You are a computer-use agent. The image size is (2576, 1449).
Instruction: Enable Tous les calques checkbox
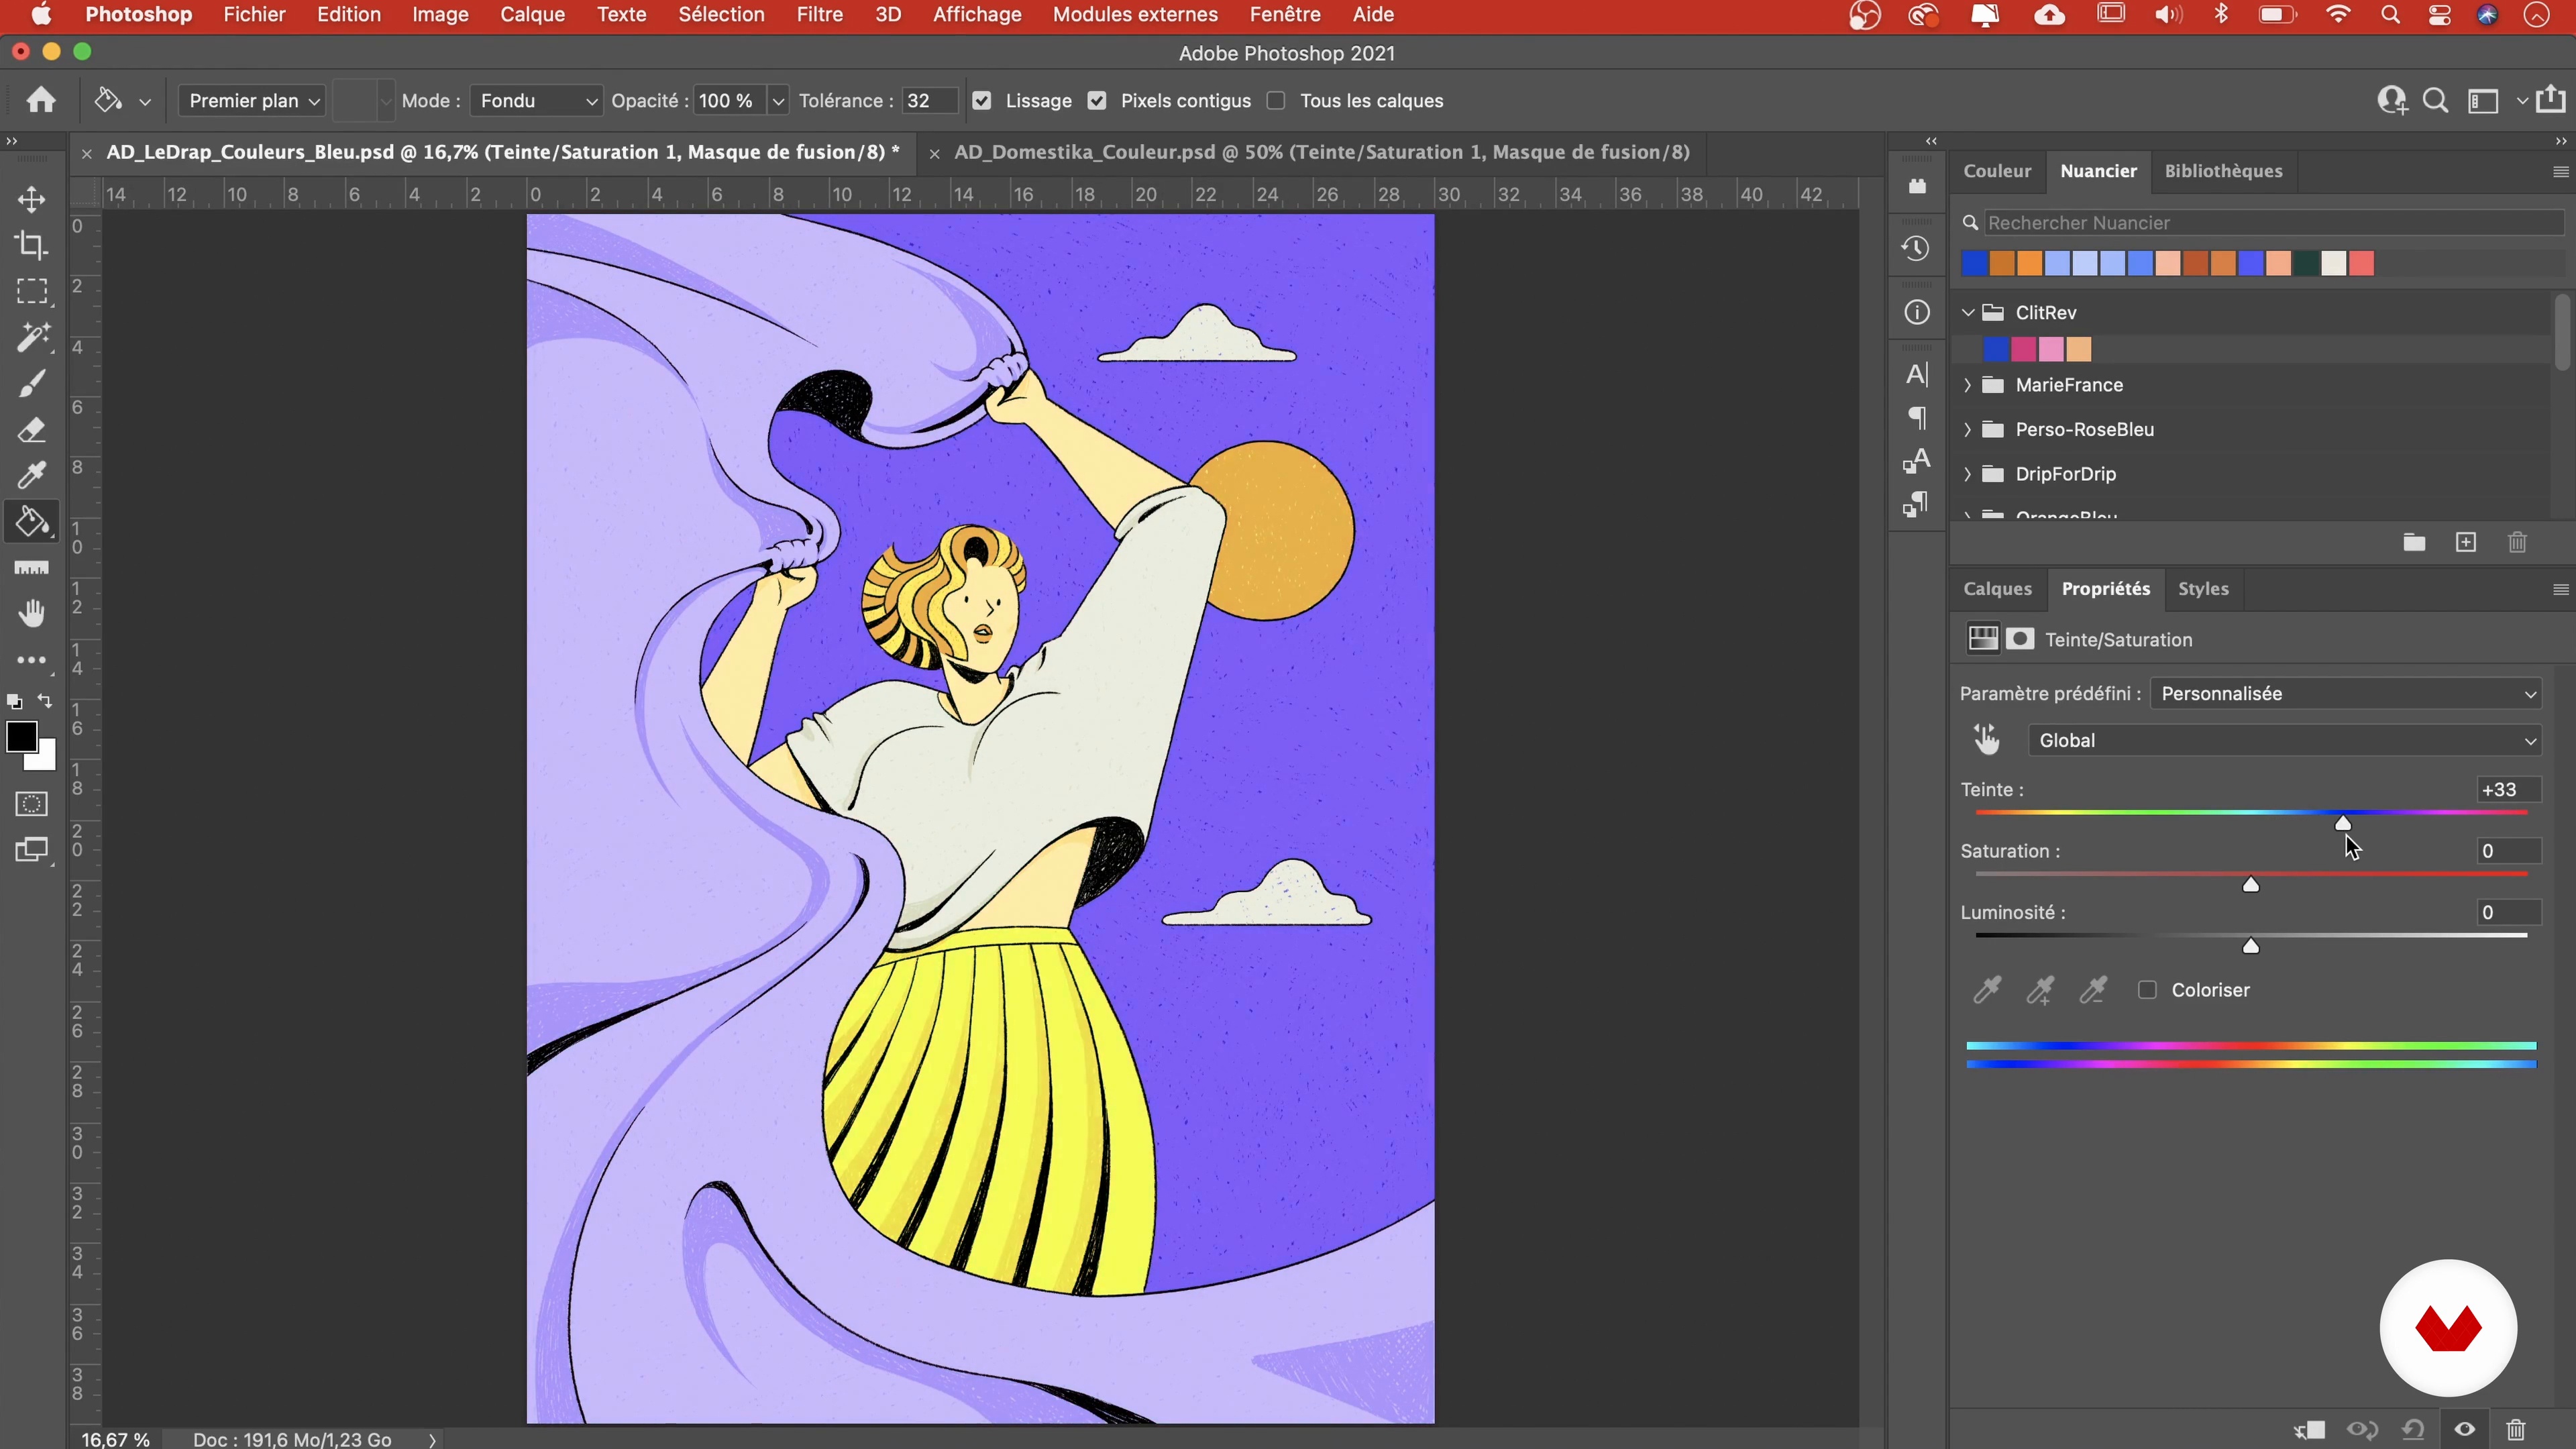[1276, 100]
